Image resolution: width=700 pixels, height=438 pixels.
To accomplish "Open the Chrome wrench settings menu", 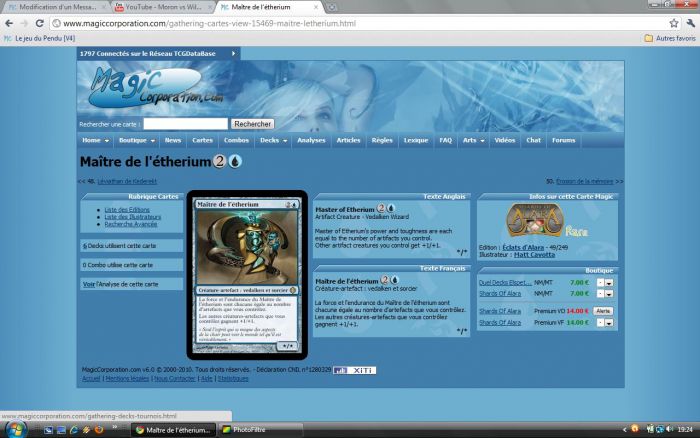I will click(x=691, y=23).
